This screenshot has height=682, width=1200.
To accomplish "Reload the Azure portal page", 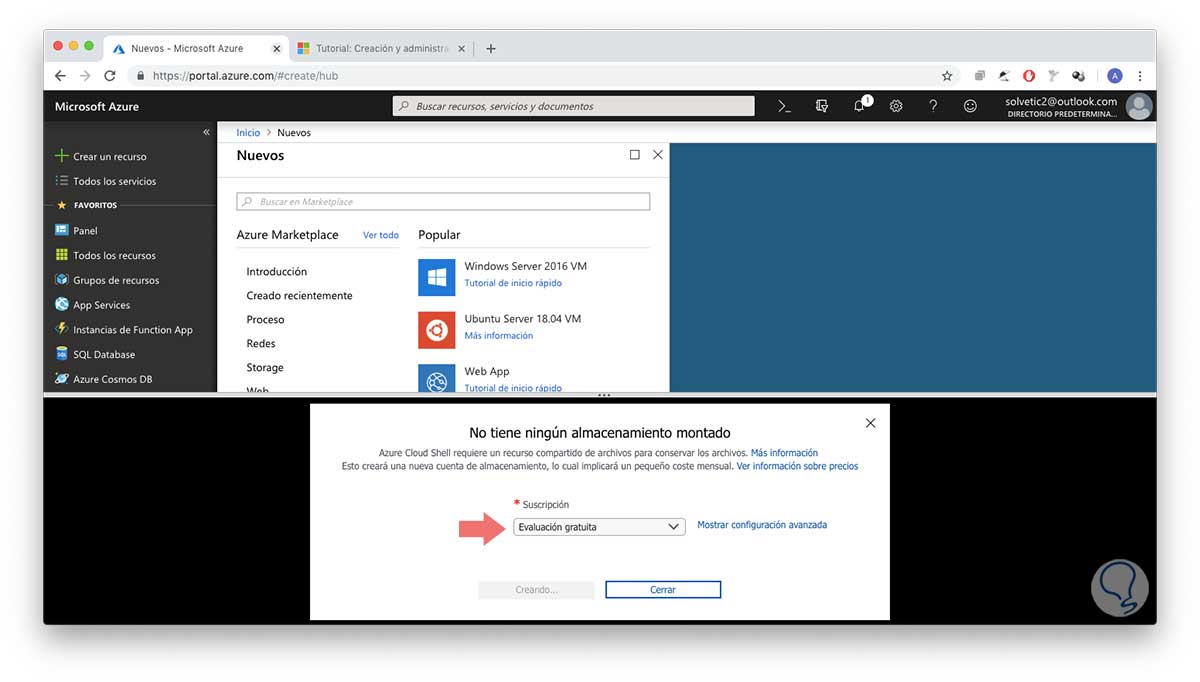I will (x=110, y=76).
